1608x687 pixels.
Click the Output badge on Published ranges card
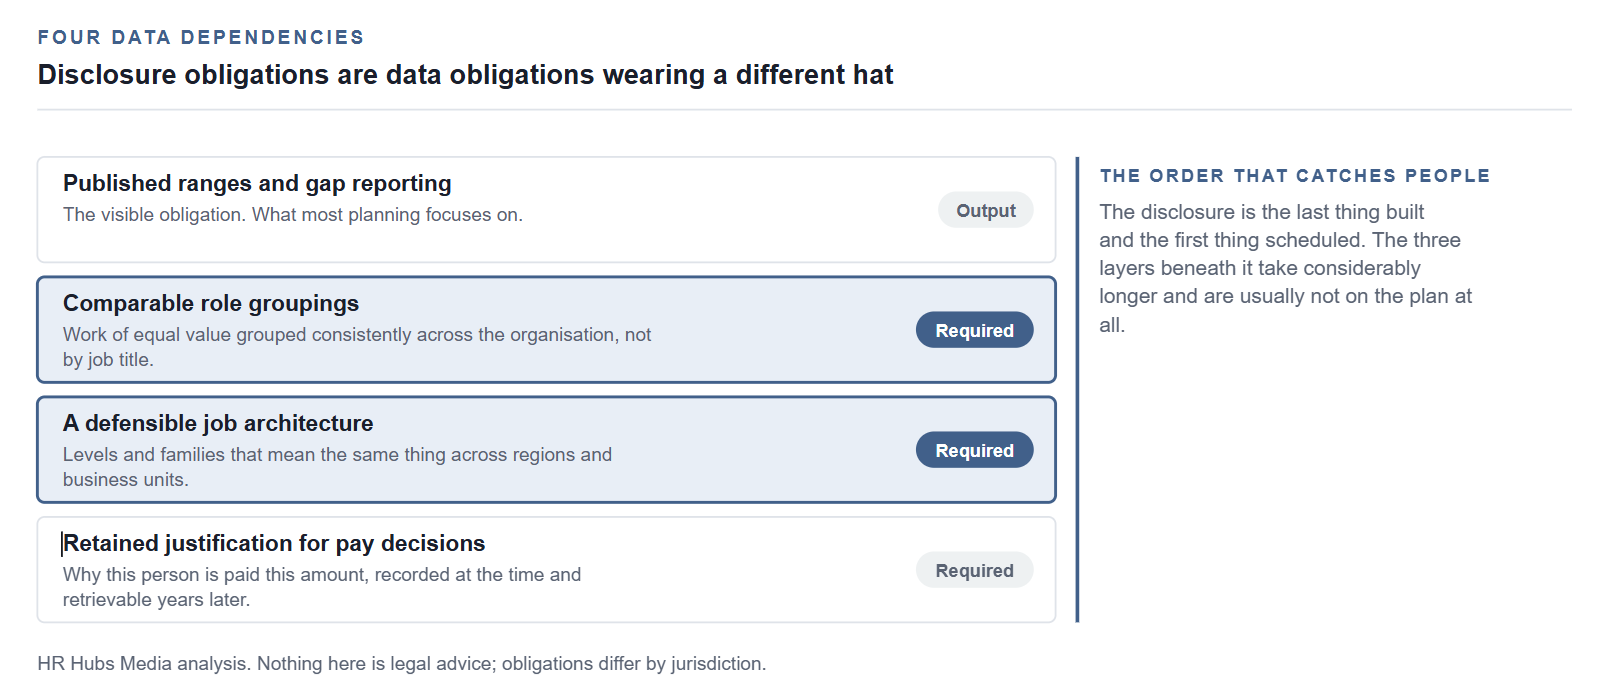[985, 210]
